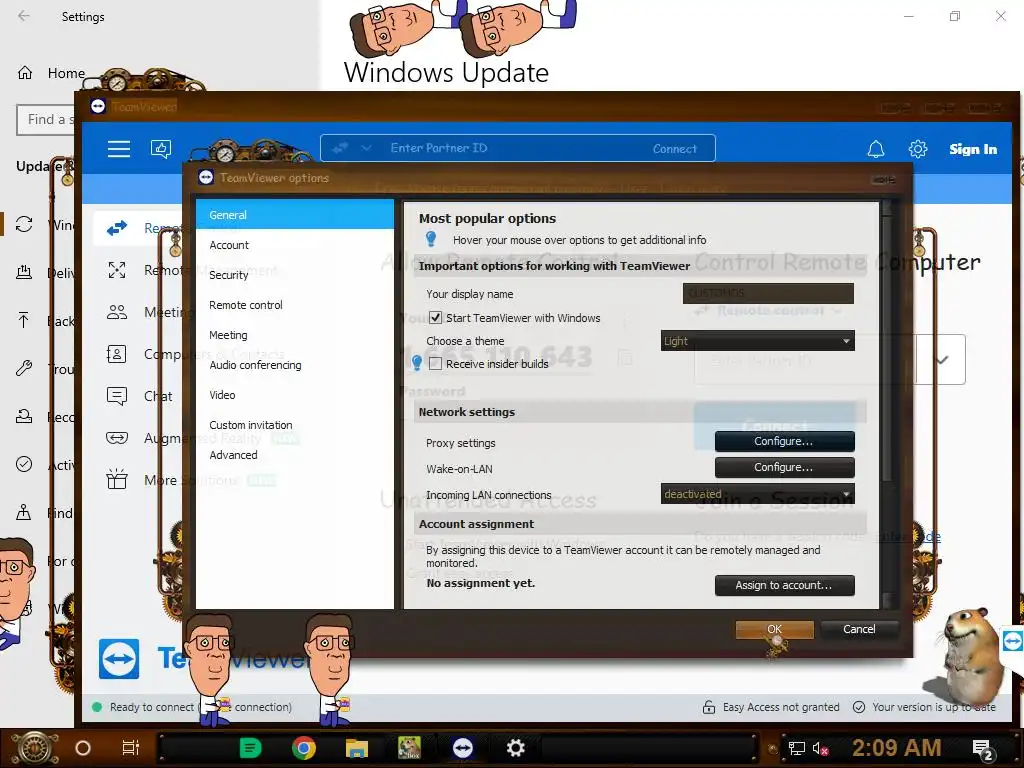Screen dimensions: 1024x768
Task: Select Video options category
Action: (x=295, y=395)
